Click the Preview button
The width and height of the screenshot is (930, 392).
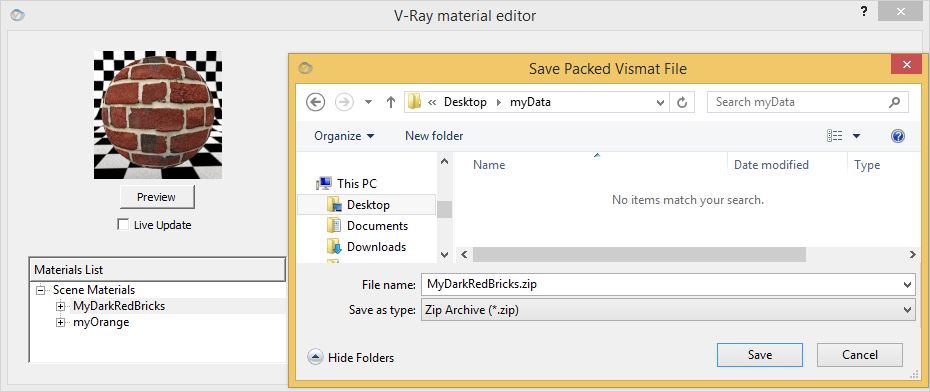[157, 197]
